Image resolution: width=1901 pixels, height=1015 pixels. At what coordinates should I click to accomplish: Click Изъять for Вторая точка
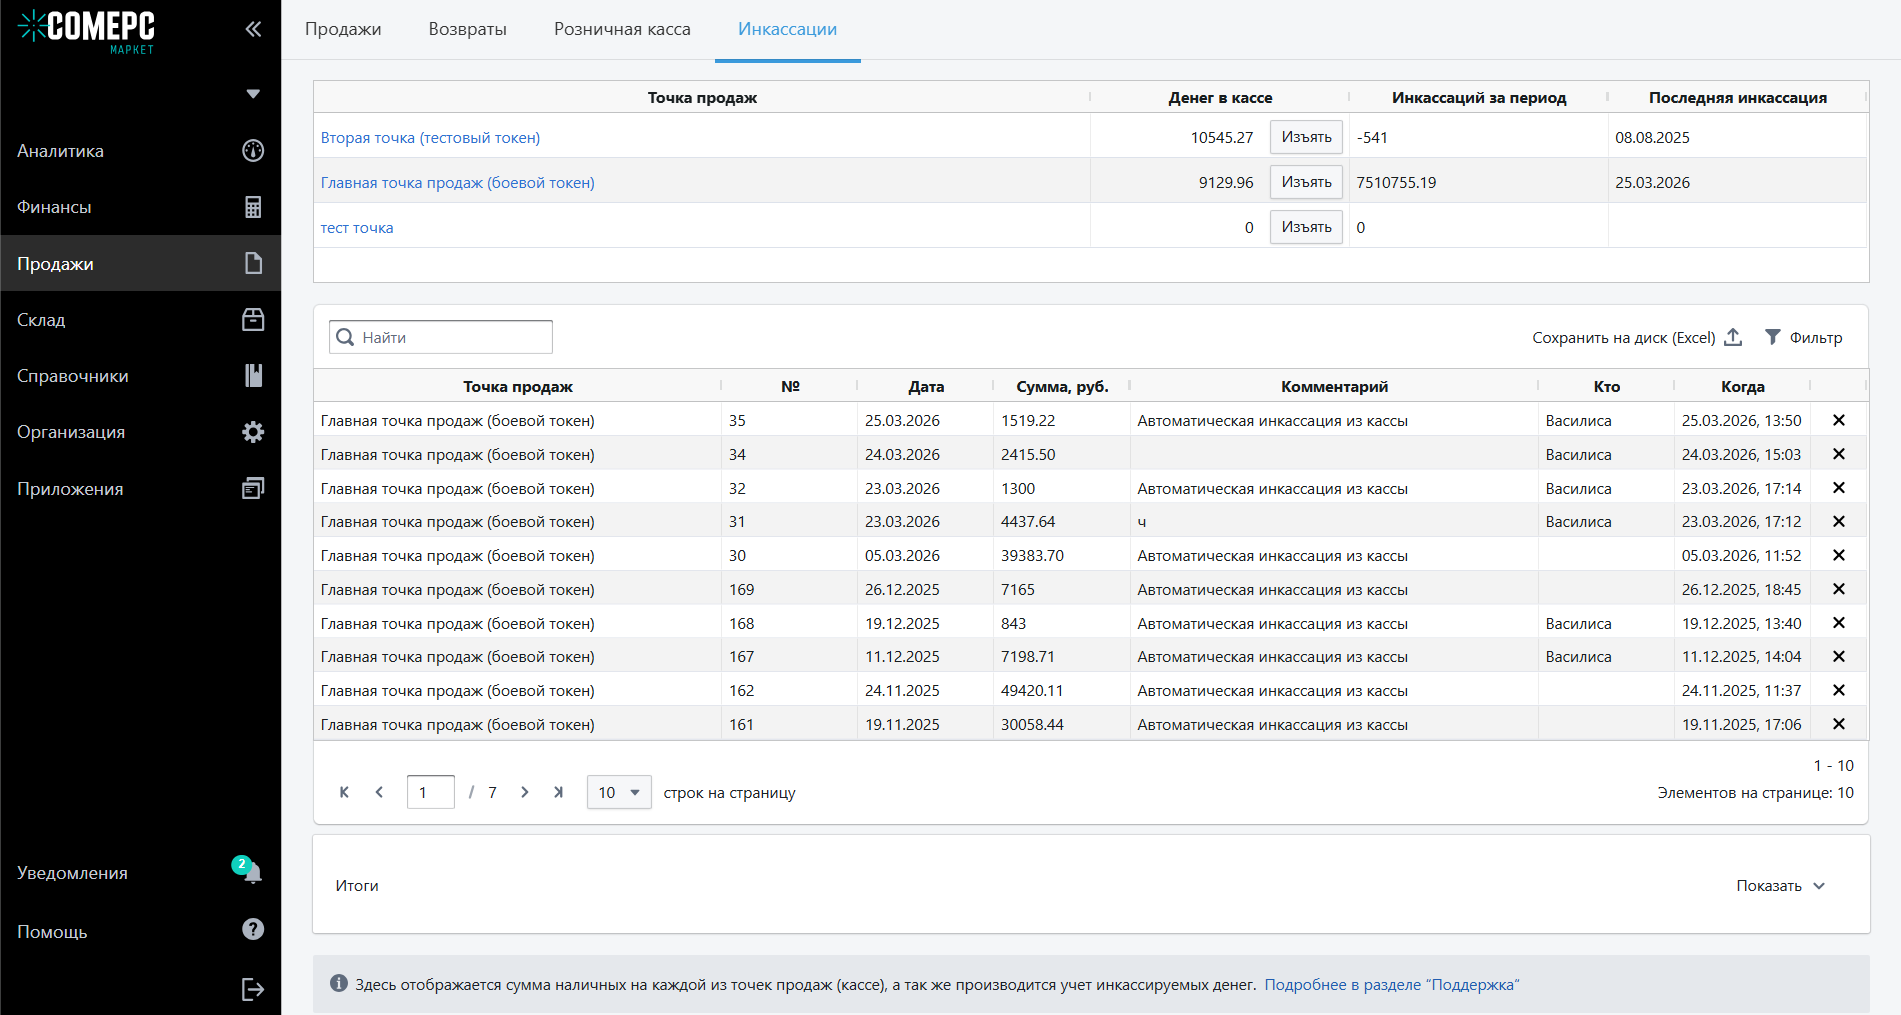click(x=1306, y=137)
